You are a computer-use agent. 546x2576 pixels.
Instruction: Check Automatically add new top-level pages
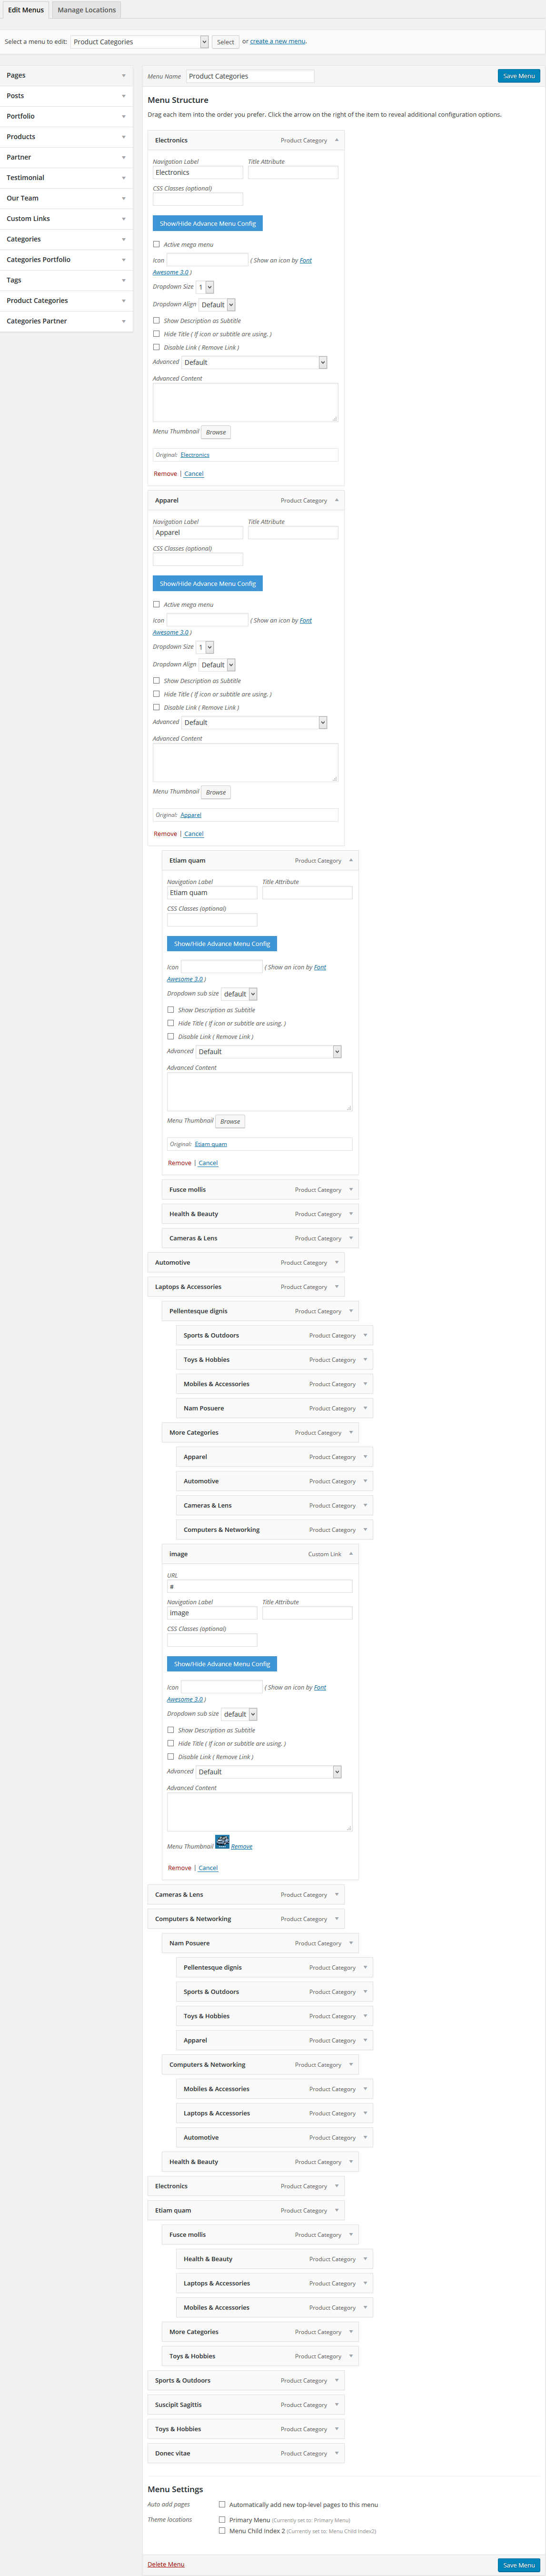point(222,2505)
